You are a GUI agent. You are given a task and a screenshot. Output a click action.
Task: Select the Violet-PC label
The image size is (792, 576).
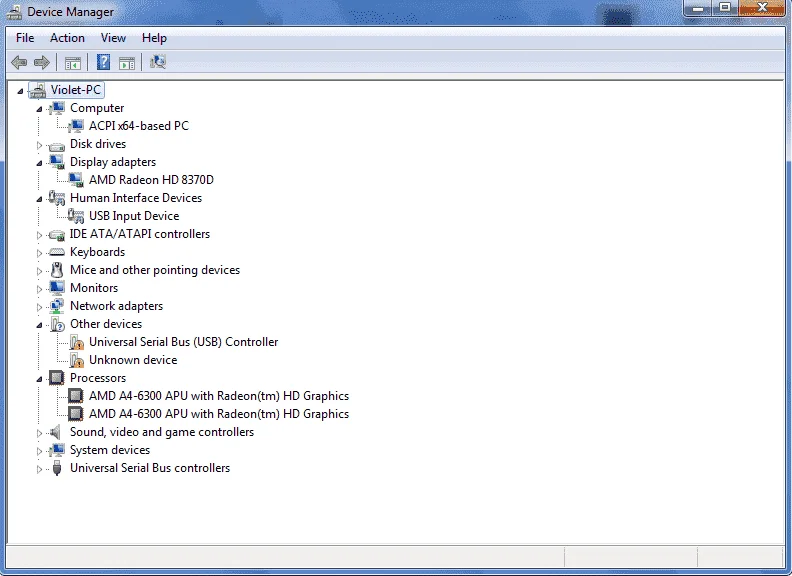pos(76,90)
